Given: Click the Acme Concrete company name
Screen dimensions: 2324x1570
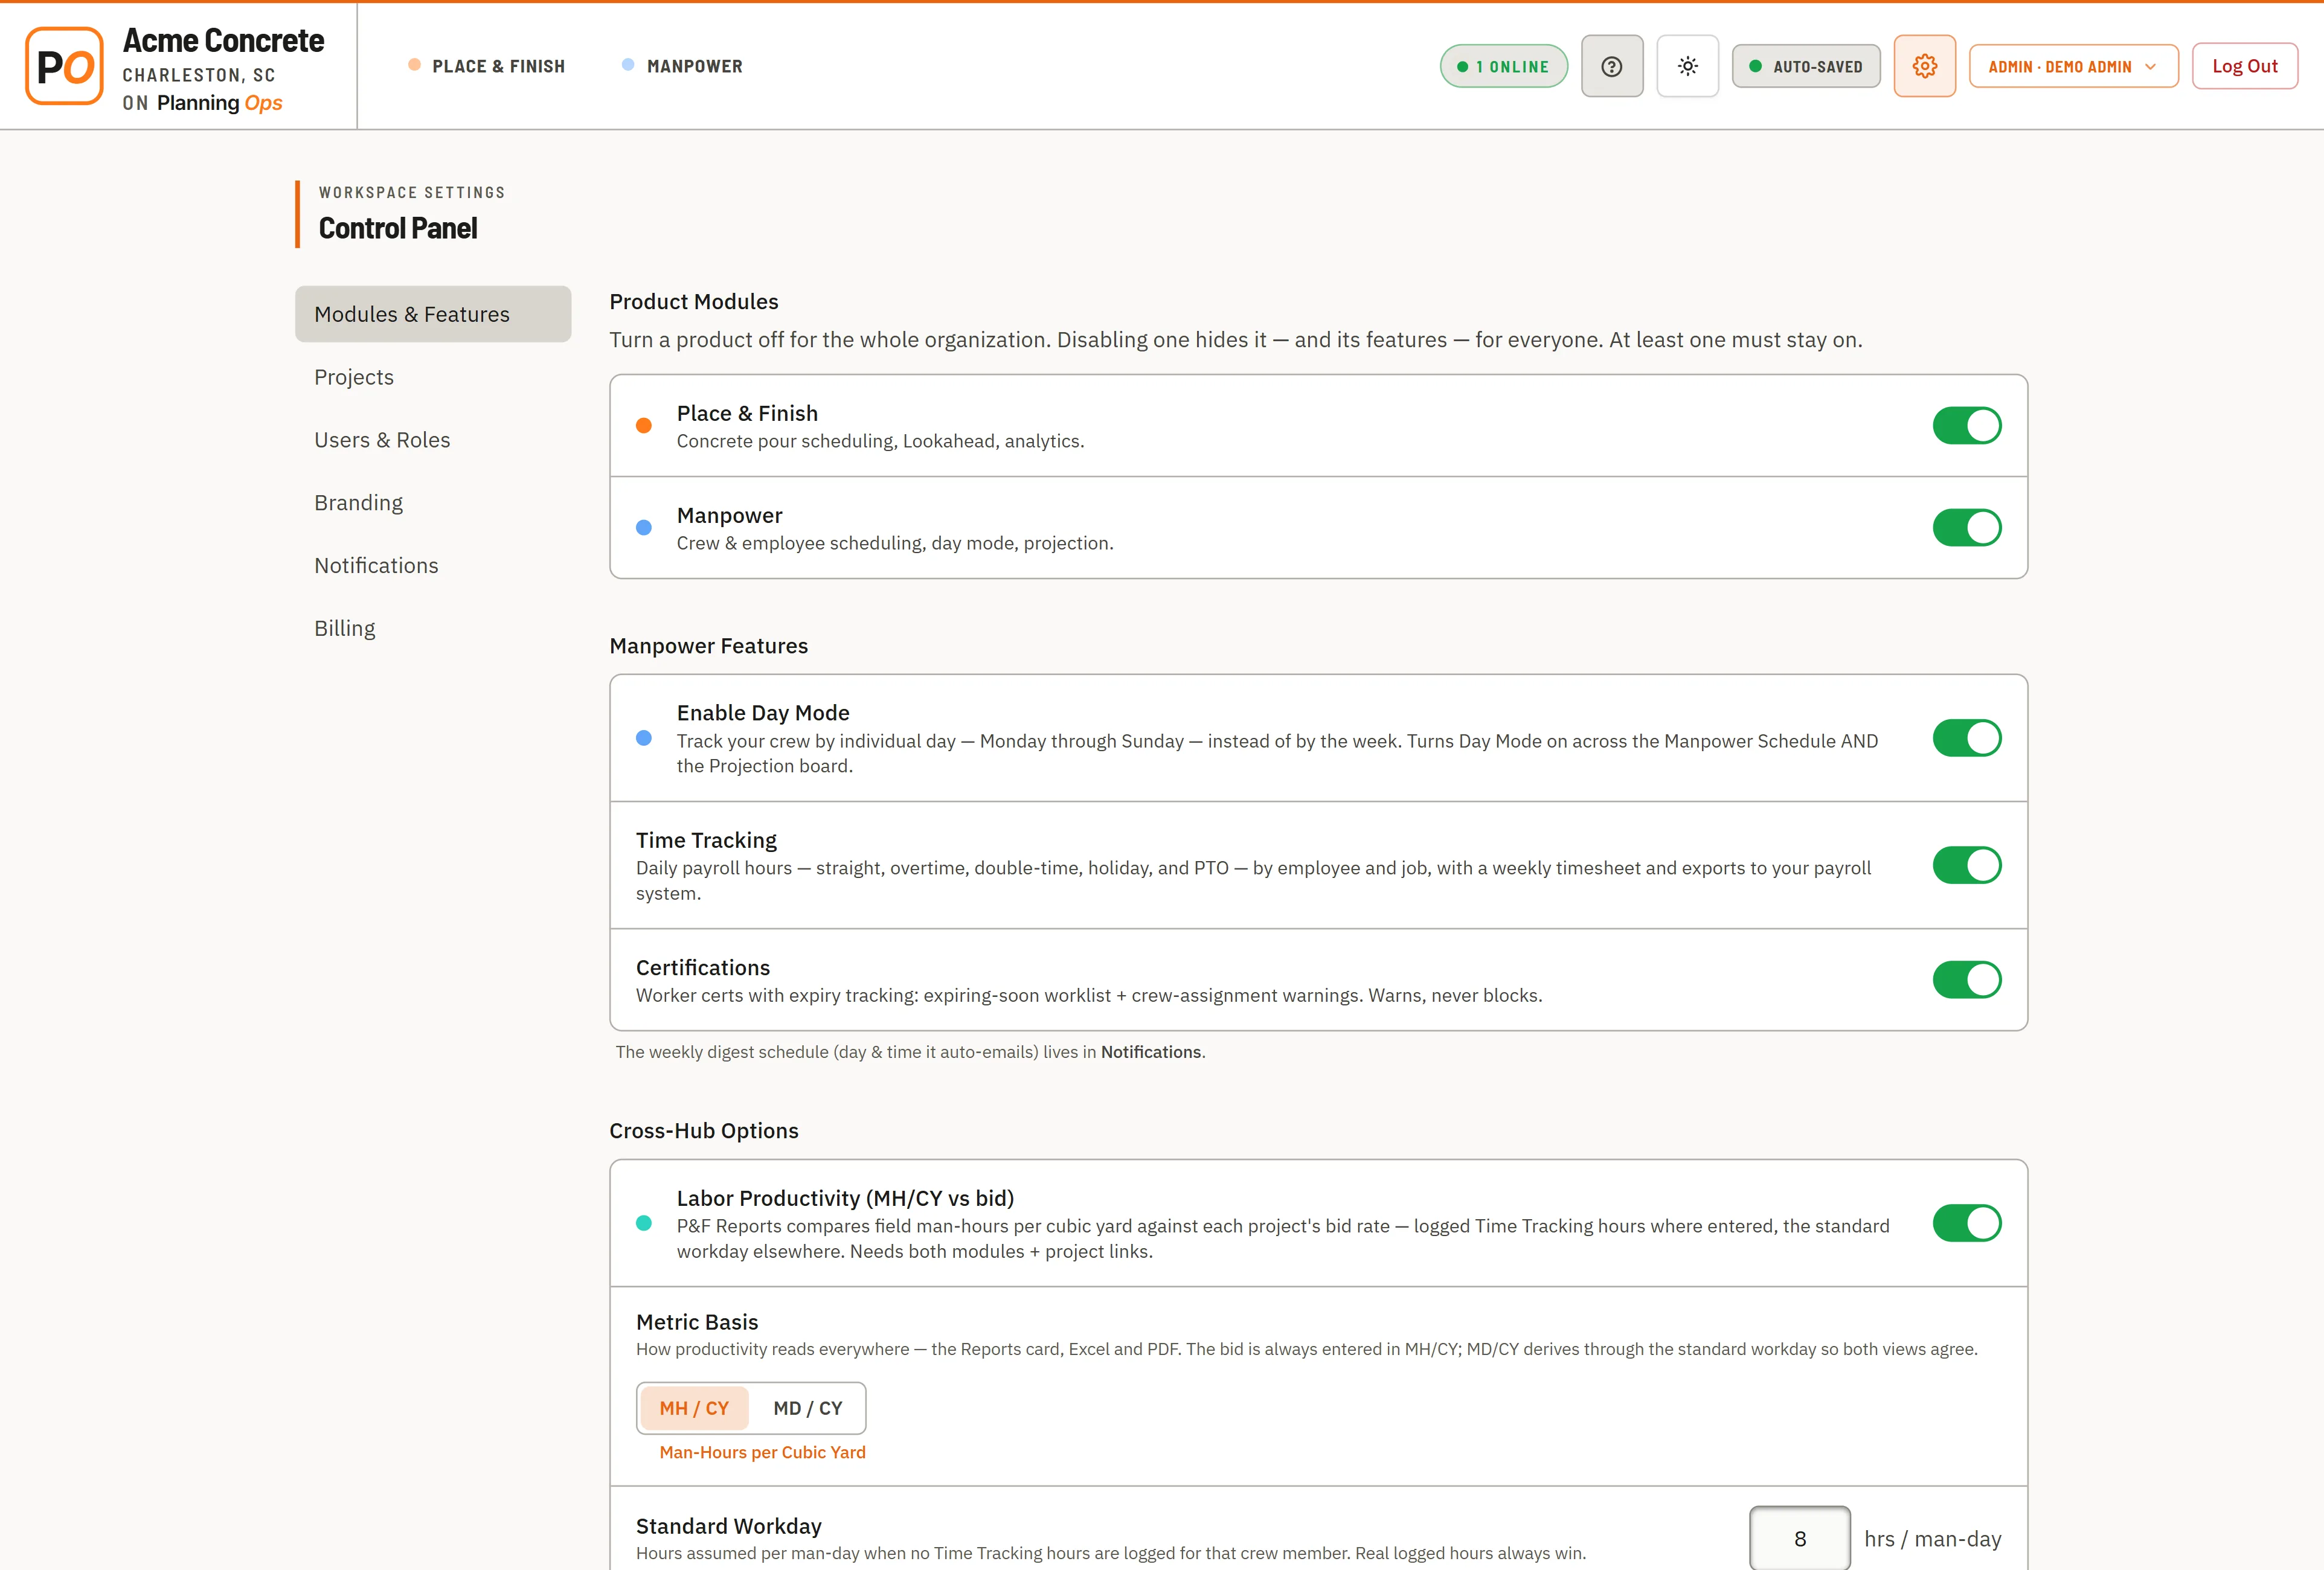Looking at the screenshot, I should click(x=223, y=40).
